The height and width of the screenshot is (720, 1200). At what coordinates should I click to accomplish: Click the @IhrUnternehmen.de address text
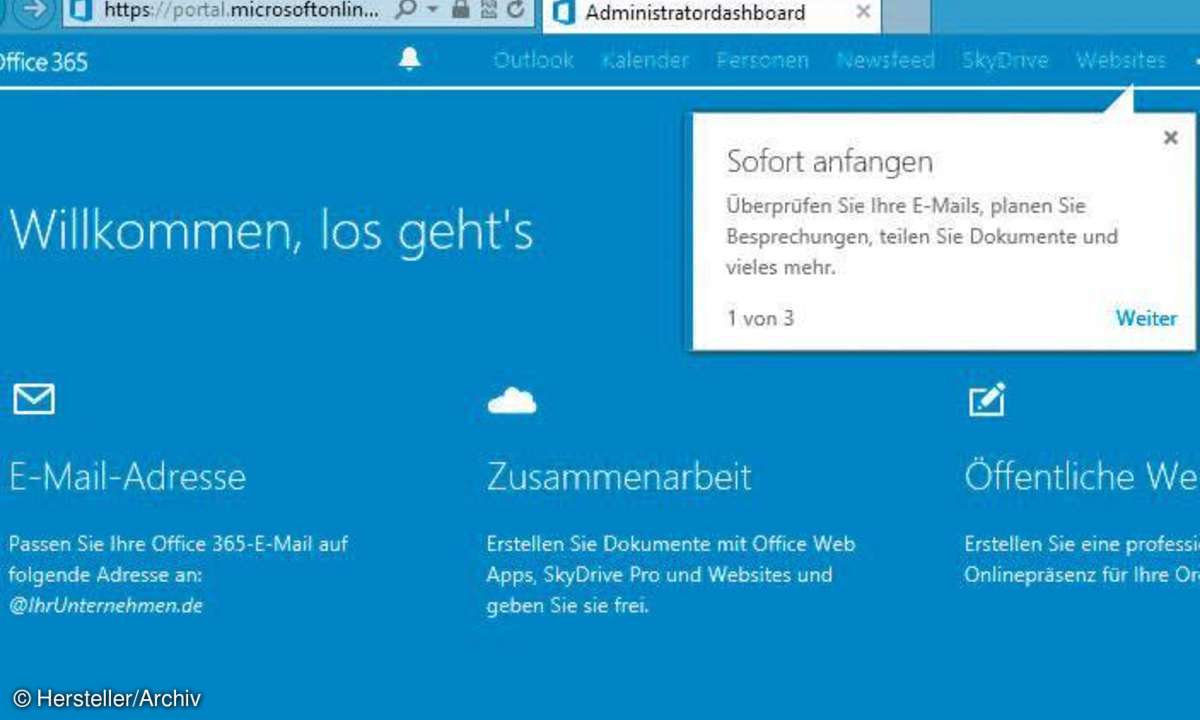pyautogui.click(x=106, y=605)
